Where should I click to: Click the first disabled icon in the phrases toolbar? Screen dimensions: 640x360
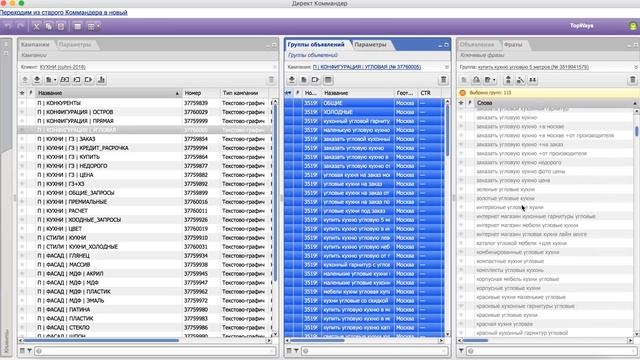[464, 80]
